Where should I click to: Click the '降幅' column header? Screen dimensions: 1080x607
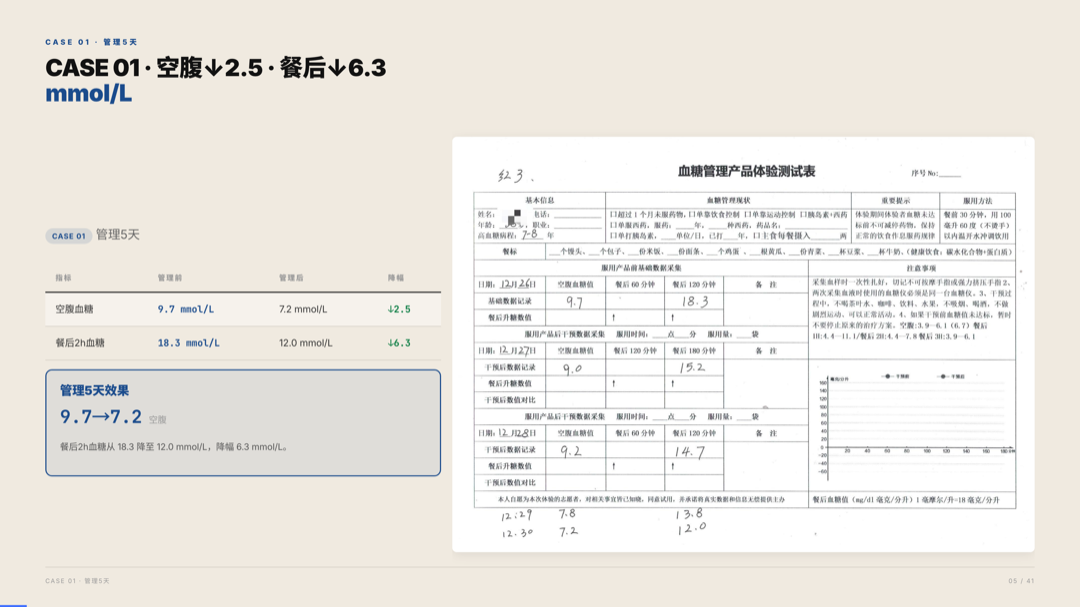395,278
